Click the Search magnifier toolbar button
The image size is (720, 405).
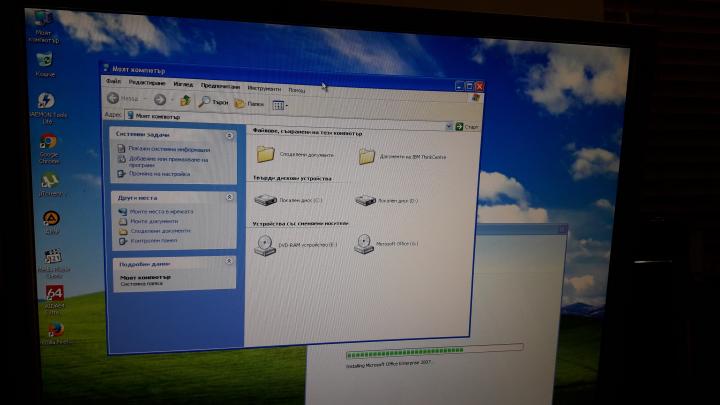coord(213,101)
